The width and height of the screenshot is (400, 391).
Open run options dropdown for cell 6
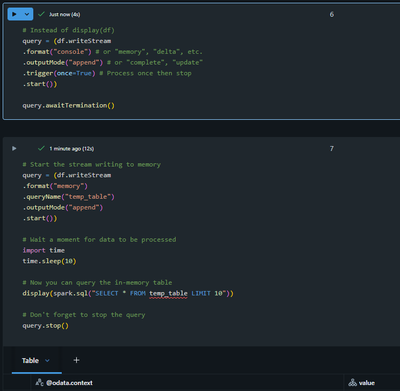27,14
